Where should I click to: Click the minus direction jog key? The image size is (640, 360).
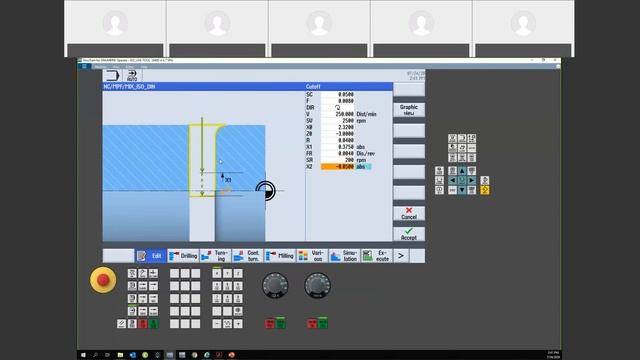click(217, 324)
